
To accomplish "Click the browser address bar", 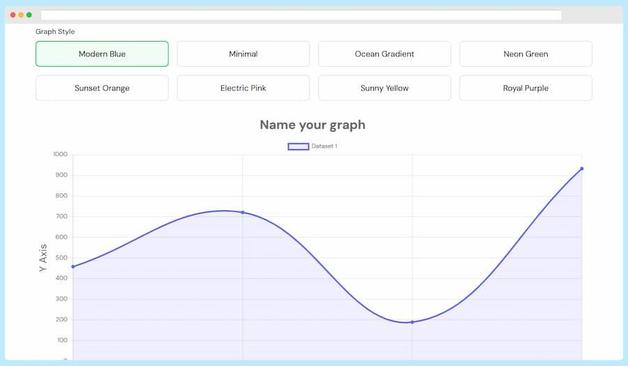I will (x=301, y=15).
